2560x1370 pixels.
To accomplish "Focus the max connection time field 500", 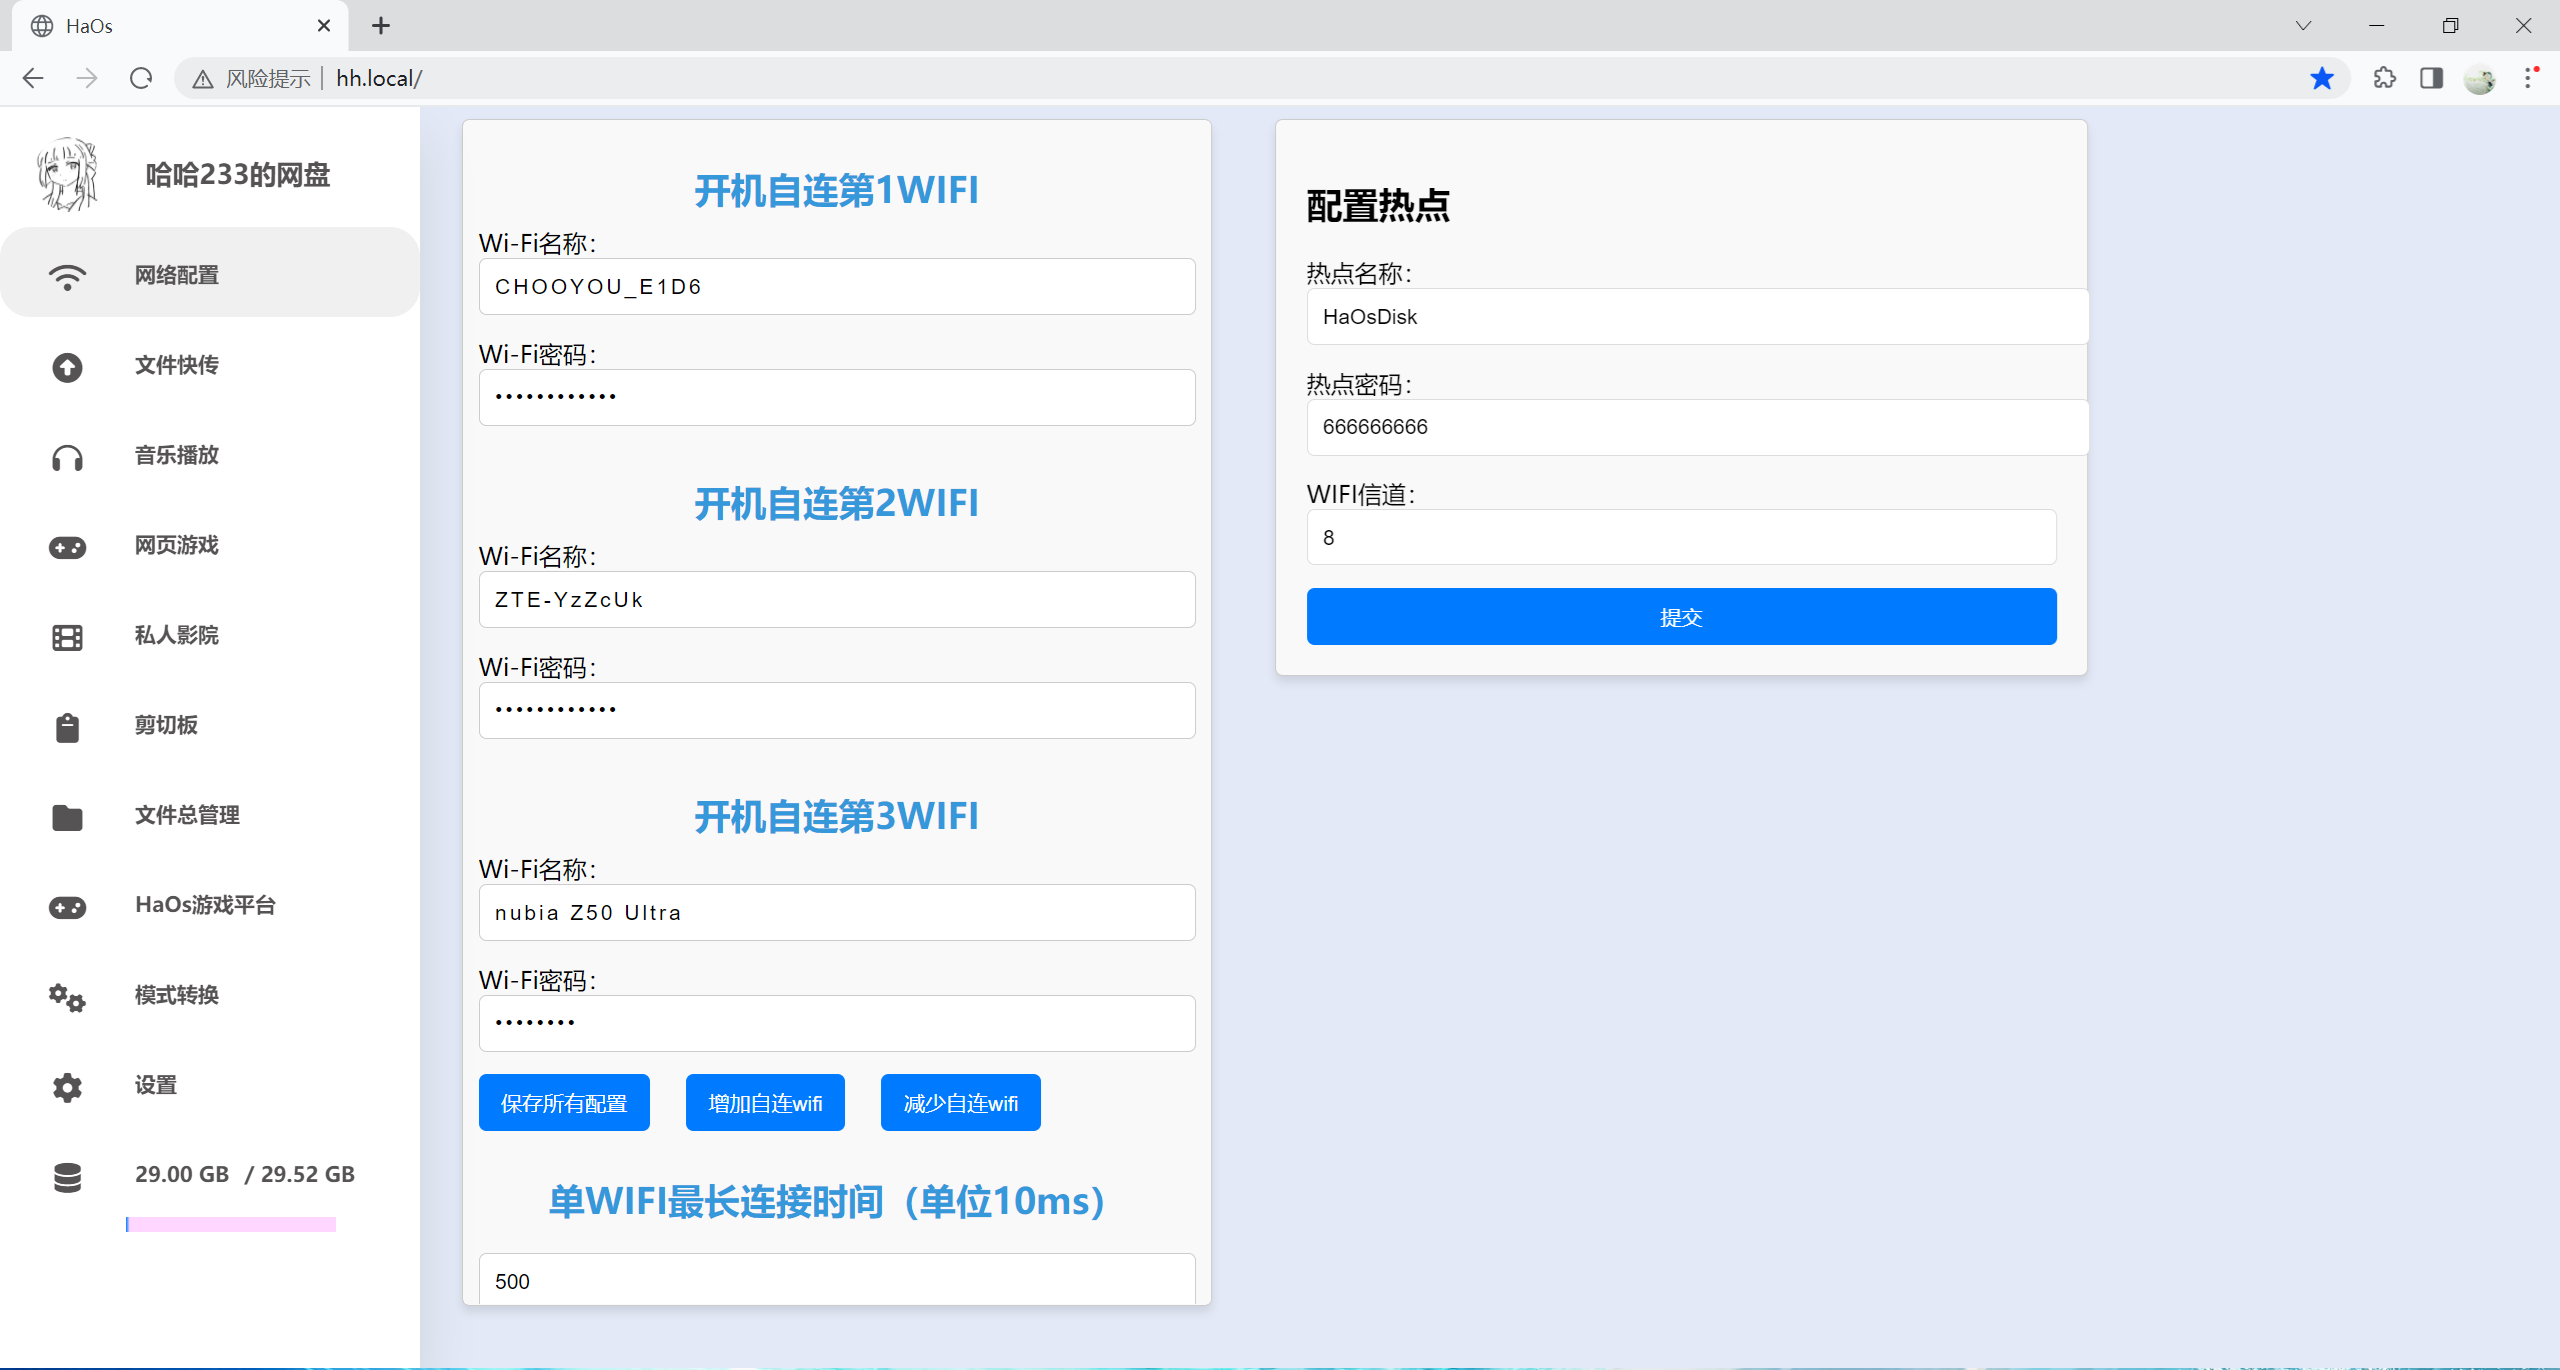I will 837,1280.
